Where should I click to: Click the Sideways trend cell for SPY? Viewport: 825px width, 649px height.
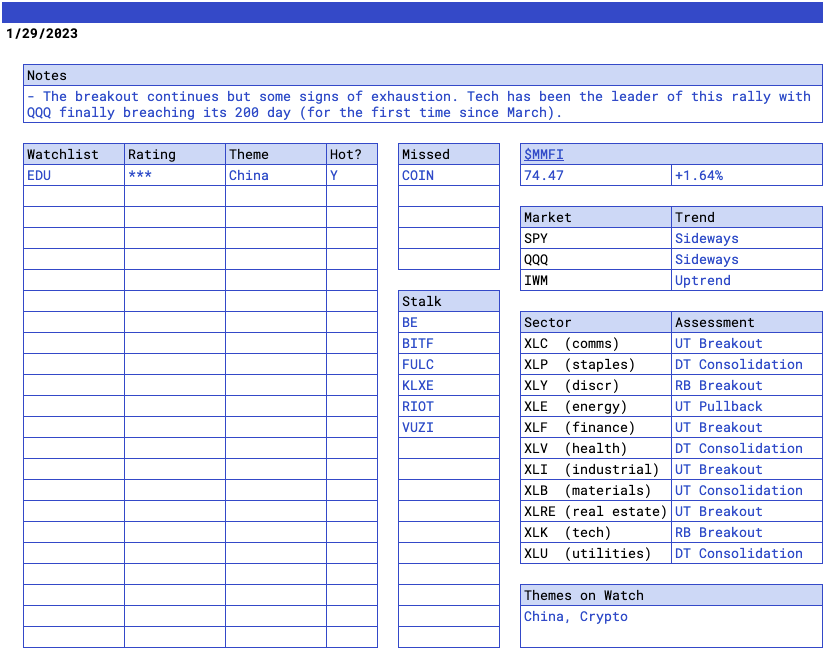(x=747, y=238)
